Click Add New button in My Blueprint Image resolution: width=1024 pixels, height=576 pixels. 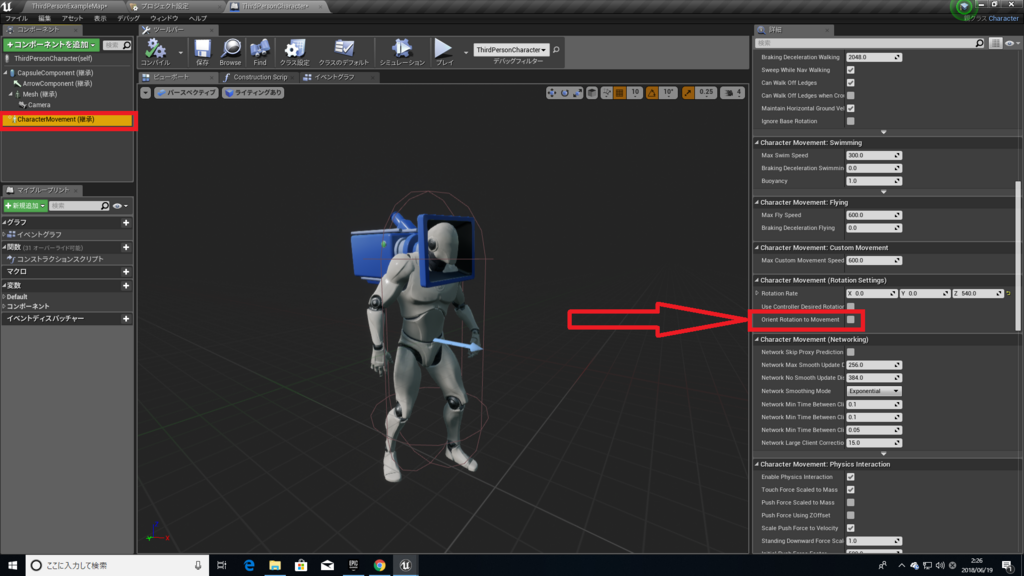point(25,206)
